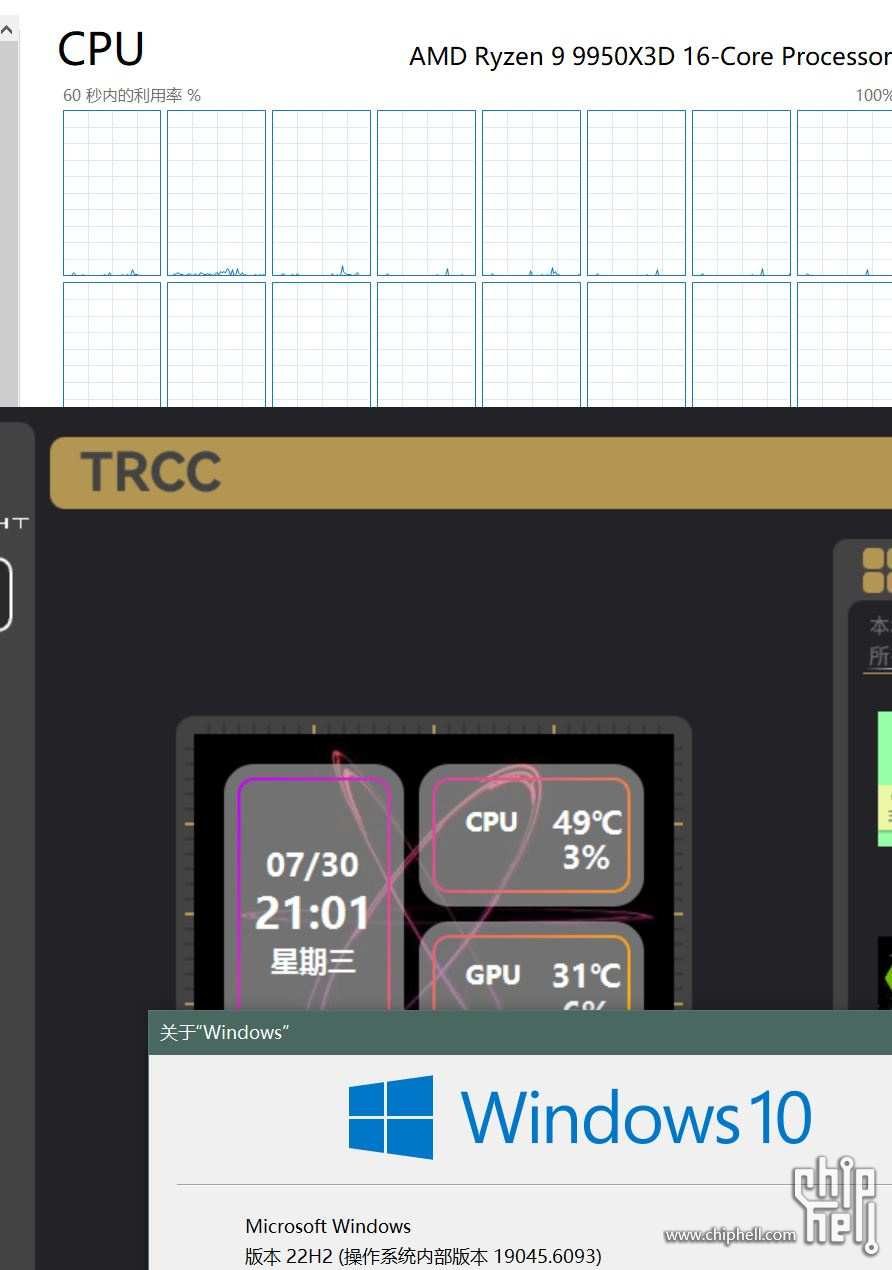Click the "21:01" time in the TRCC preview

pos(312,913)
